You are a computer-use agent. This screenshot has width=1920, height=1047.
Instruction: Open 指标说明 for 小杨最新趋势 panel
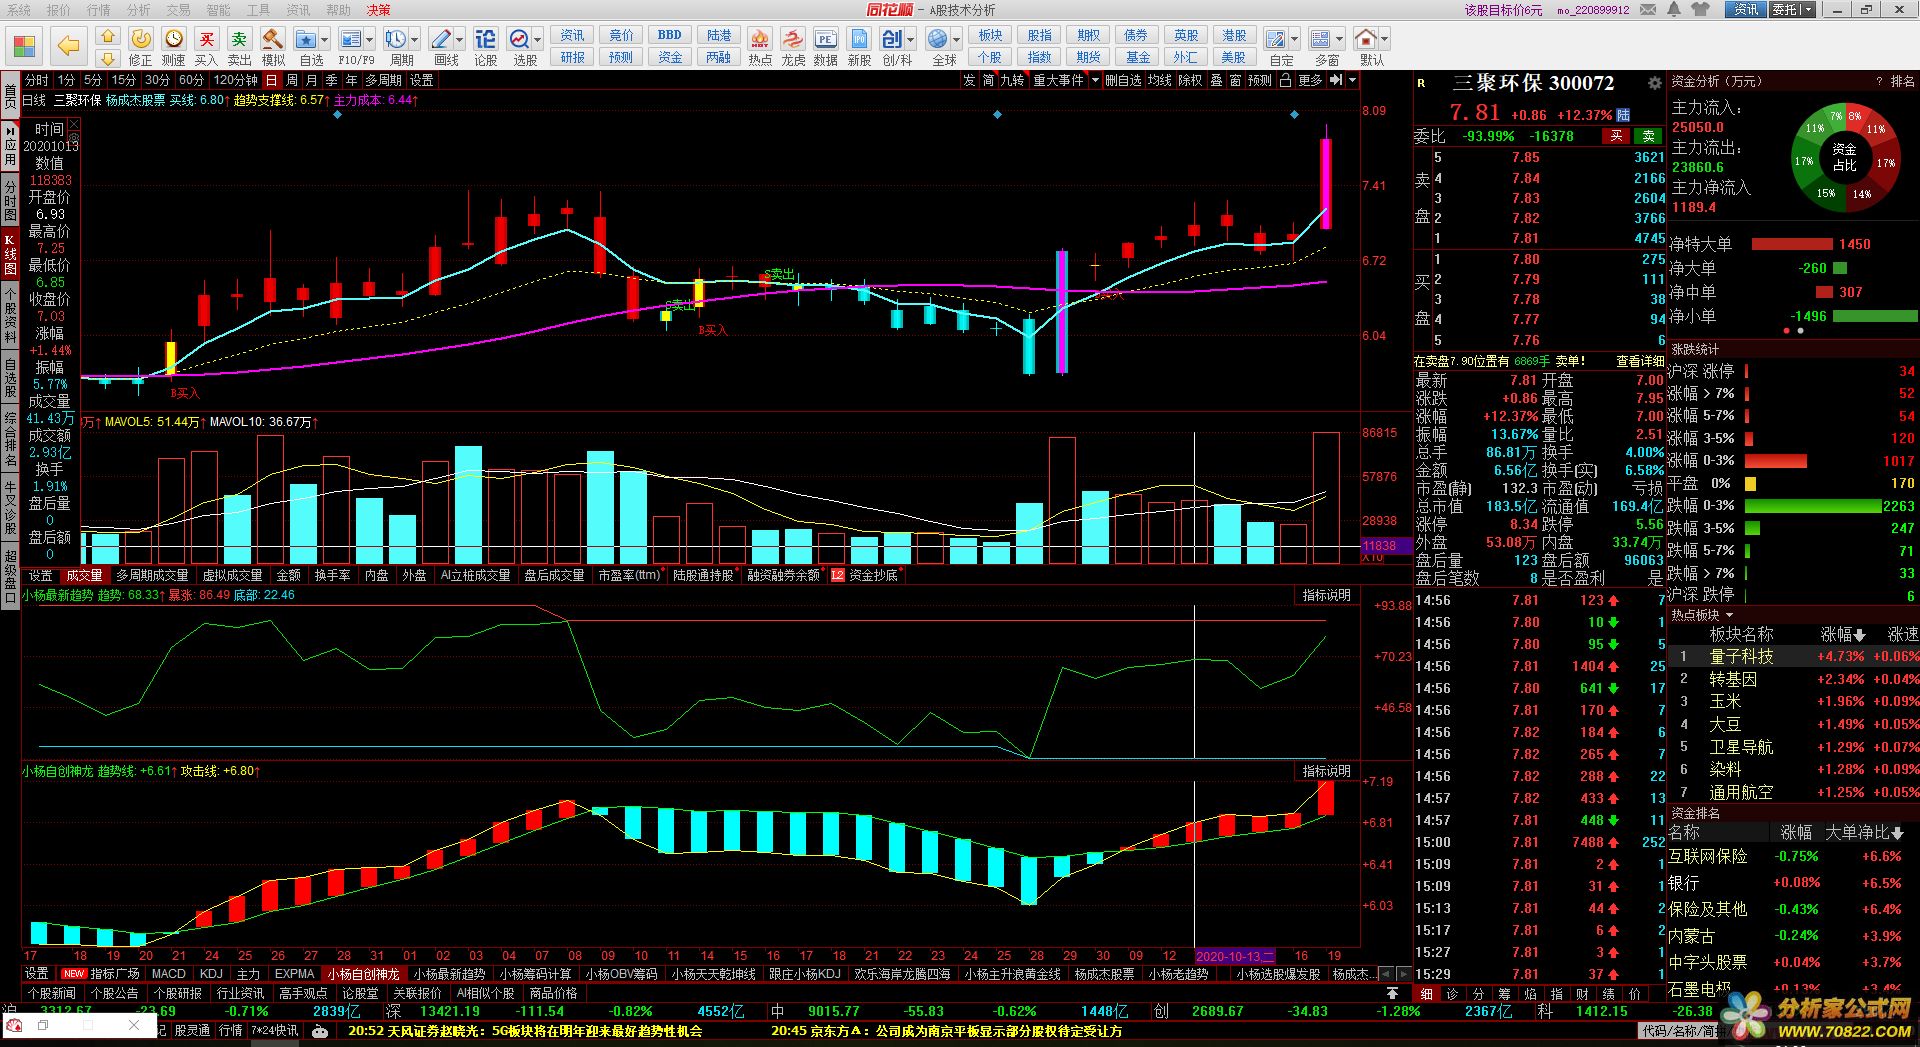[x=1326, y=595]
